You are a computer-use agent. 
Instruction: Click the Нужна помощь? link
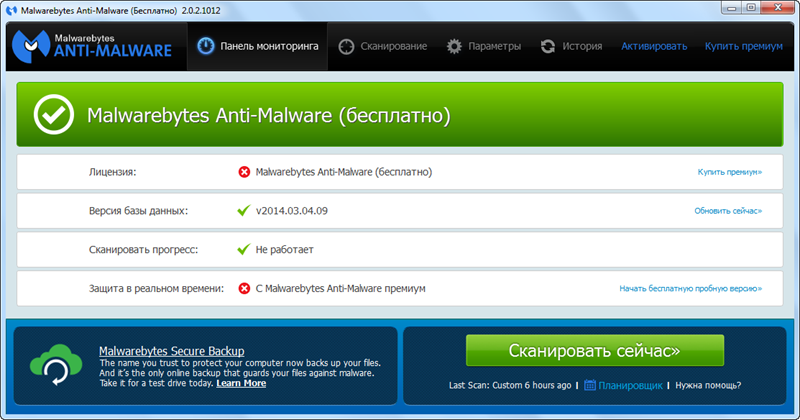708,385
